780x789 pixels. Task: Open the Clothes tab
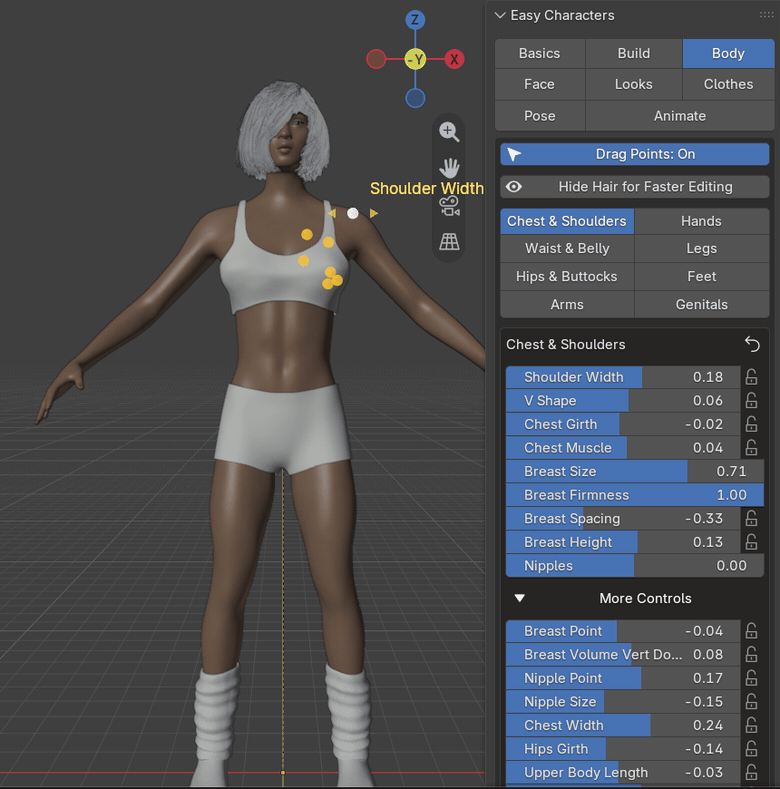(728, 85)
